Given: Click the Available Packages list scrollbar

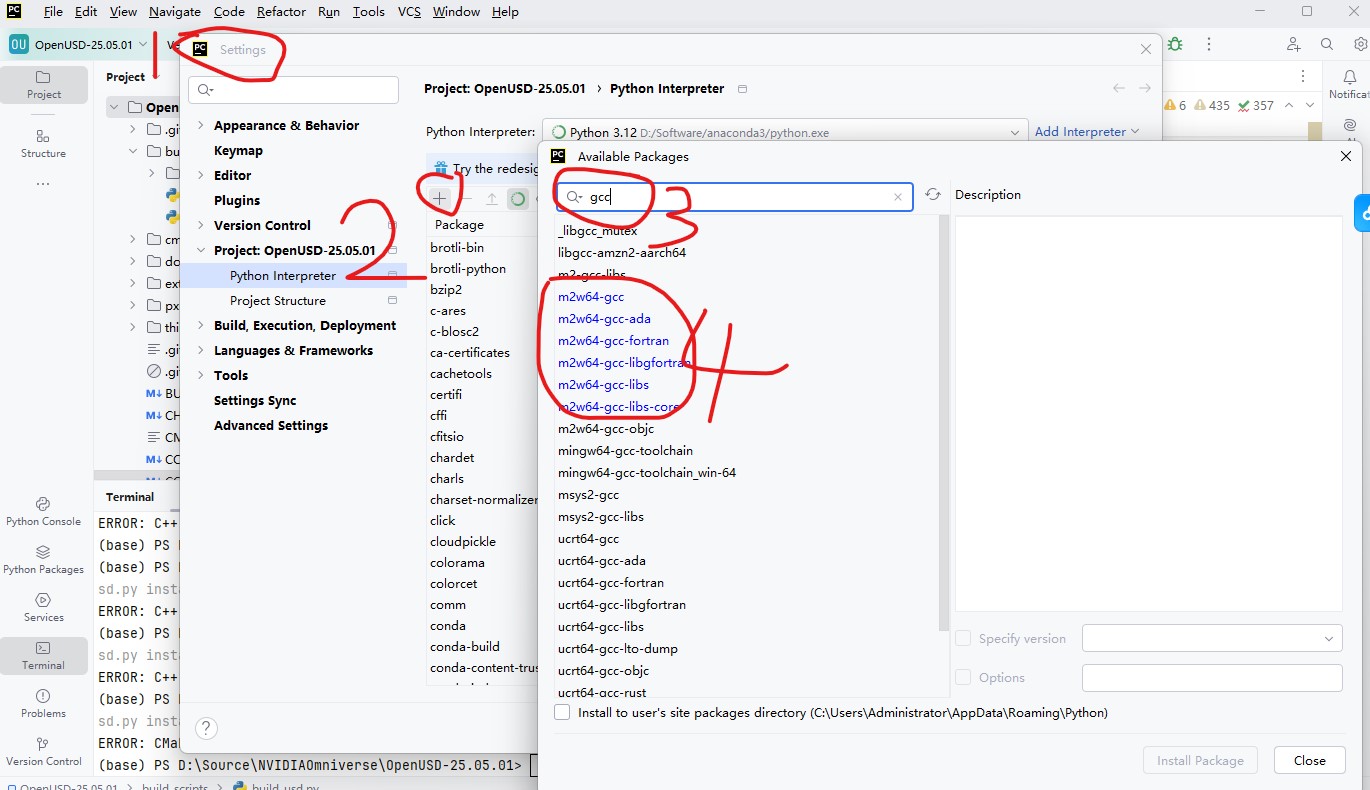Looking at the screenshot, I should click(944, 425).
